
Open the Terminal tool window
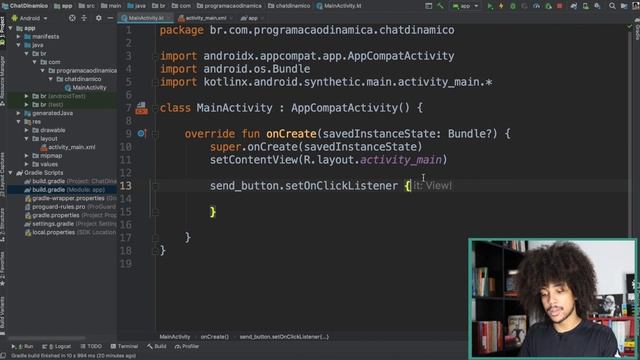[124, 347]
